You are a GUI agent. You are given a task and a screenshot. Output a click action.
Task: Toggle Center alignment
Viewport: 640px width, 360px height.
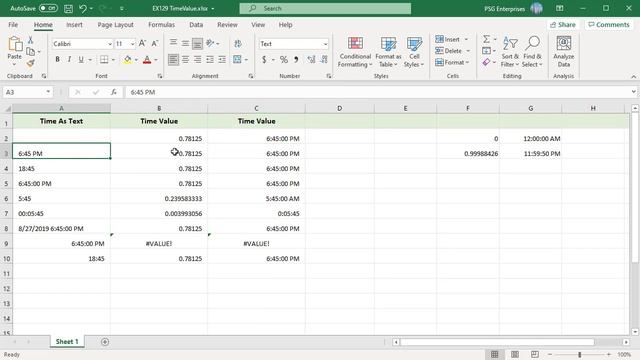click(x=185, y=60)
